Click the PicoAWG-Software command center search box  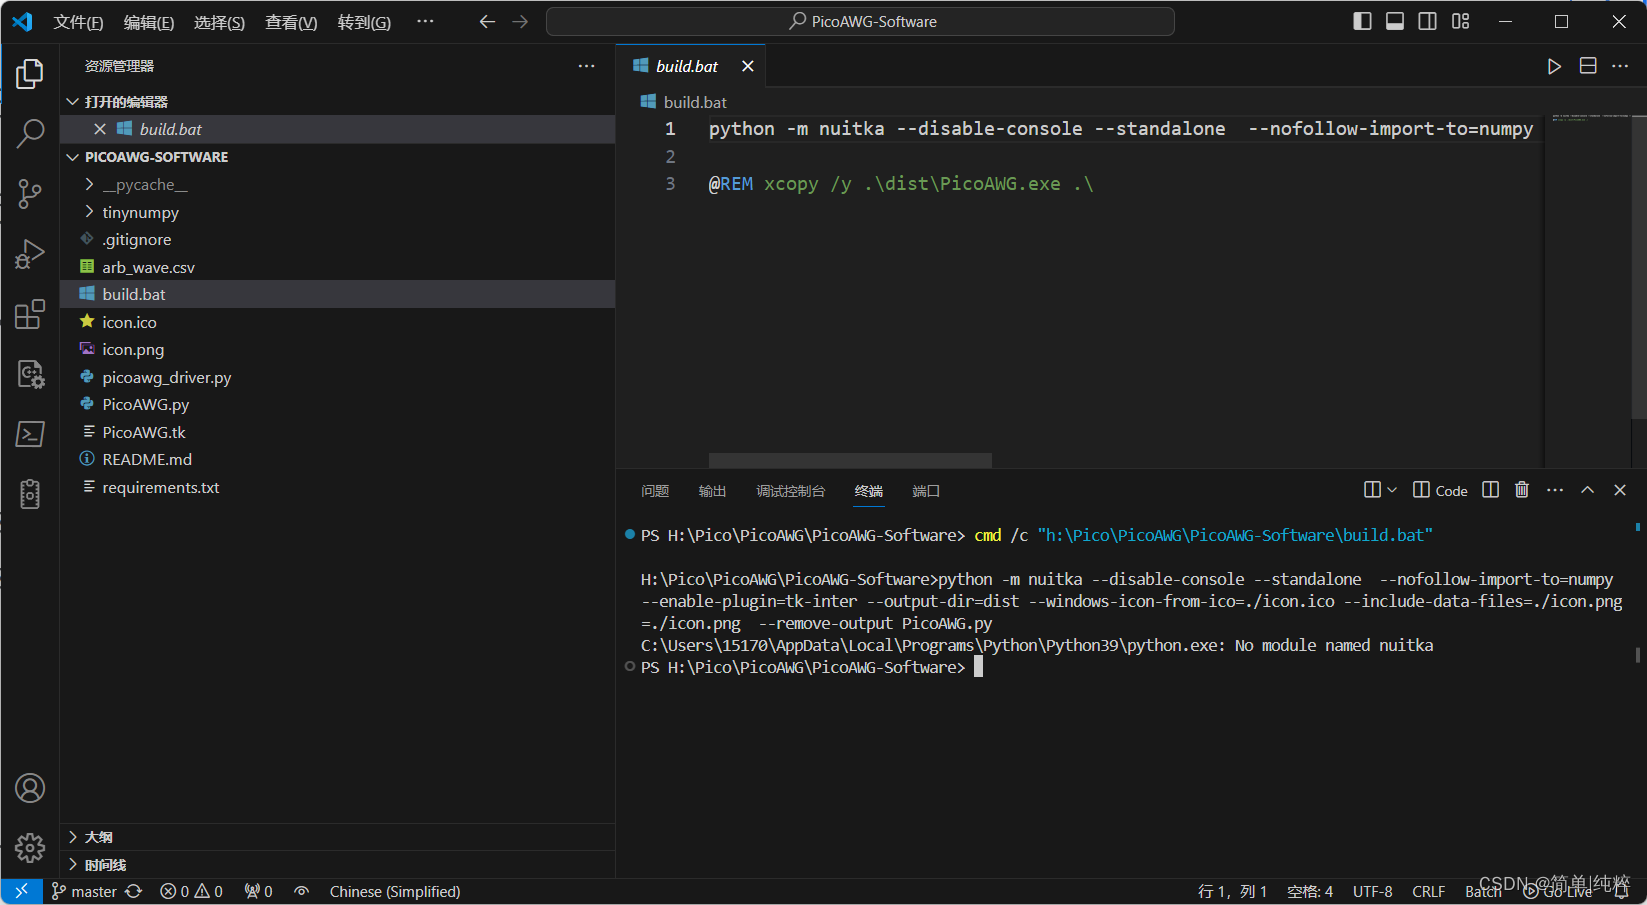[x=860, y=21]
